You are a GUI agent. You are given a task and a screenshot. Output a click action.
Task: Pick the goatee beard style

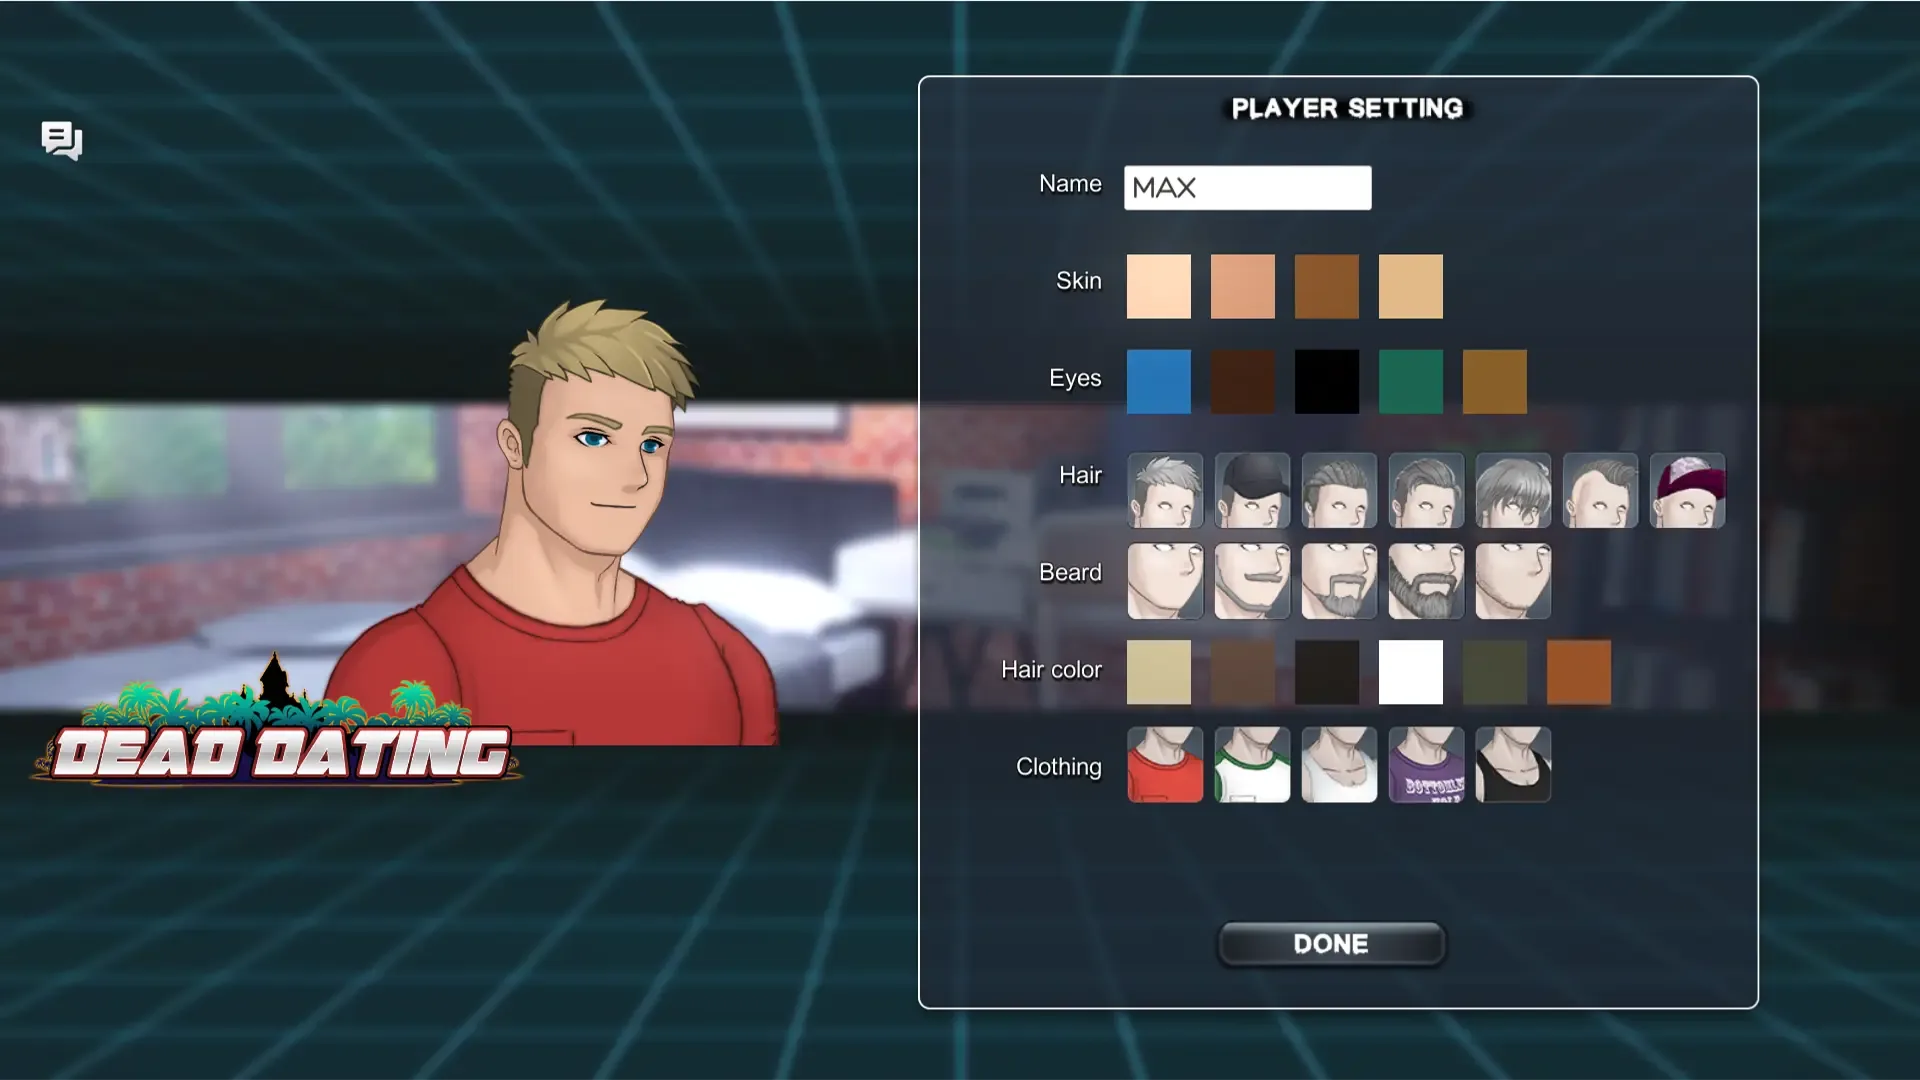click(x=1339, y=581)
